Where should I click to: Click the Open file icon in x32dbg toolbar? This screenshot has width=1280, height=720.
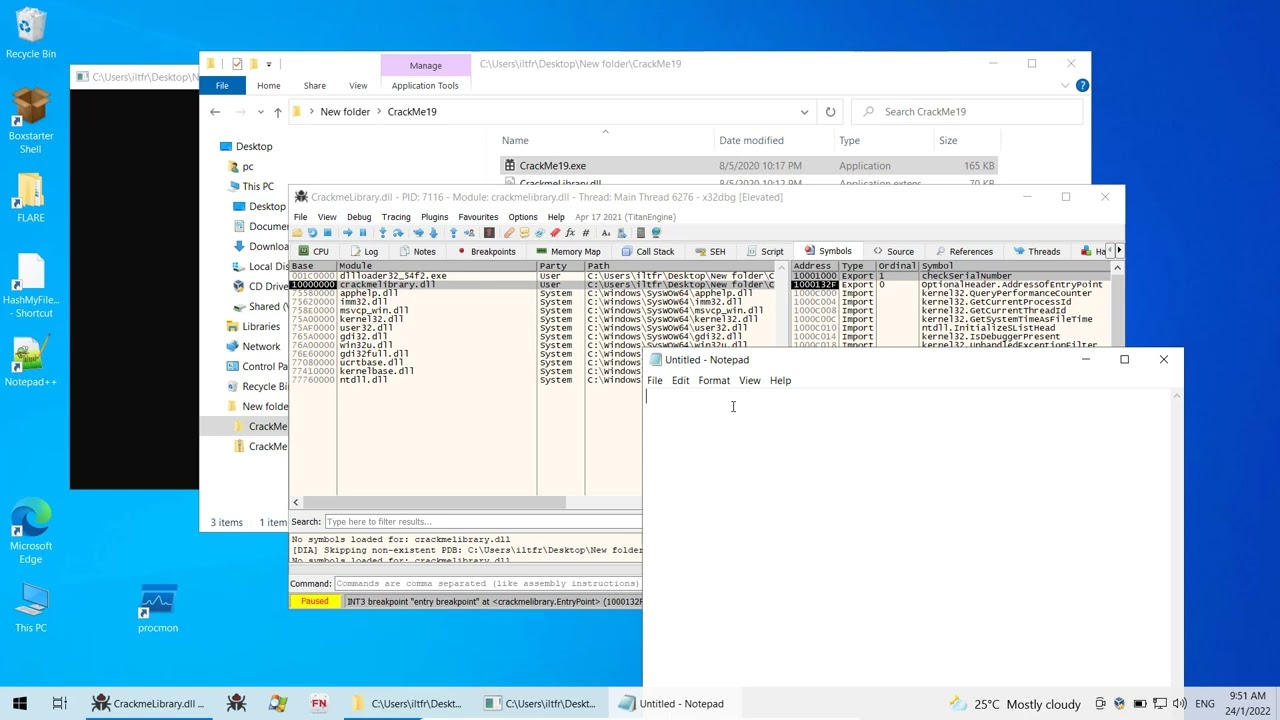297,233
